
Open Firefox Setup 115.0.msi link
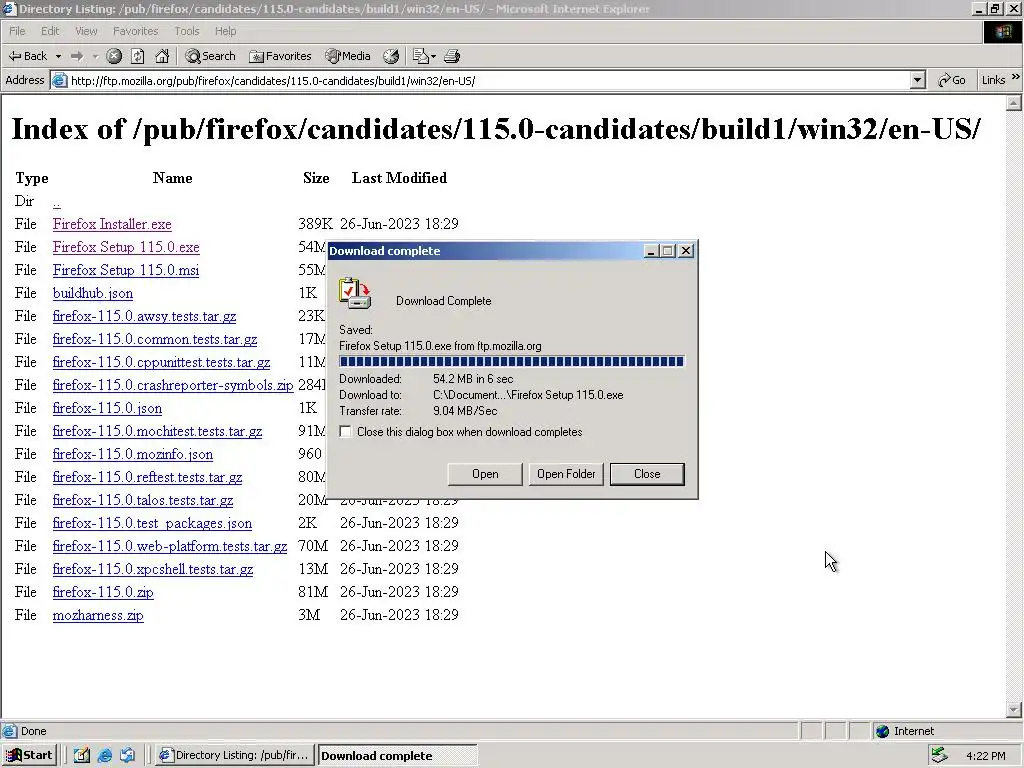pos(125,270)
